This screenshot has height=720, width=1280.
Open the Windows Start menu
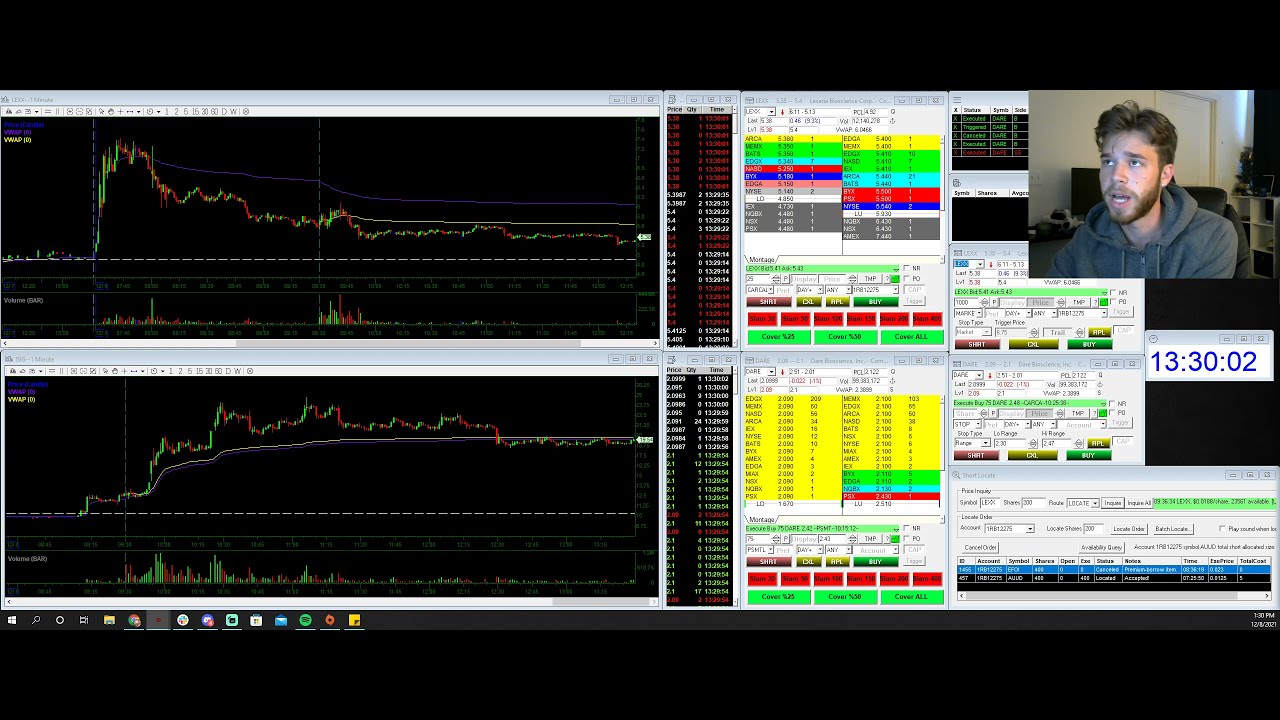(x=11, y=620)
